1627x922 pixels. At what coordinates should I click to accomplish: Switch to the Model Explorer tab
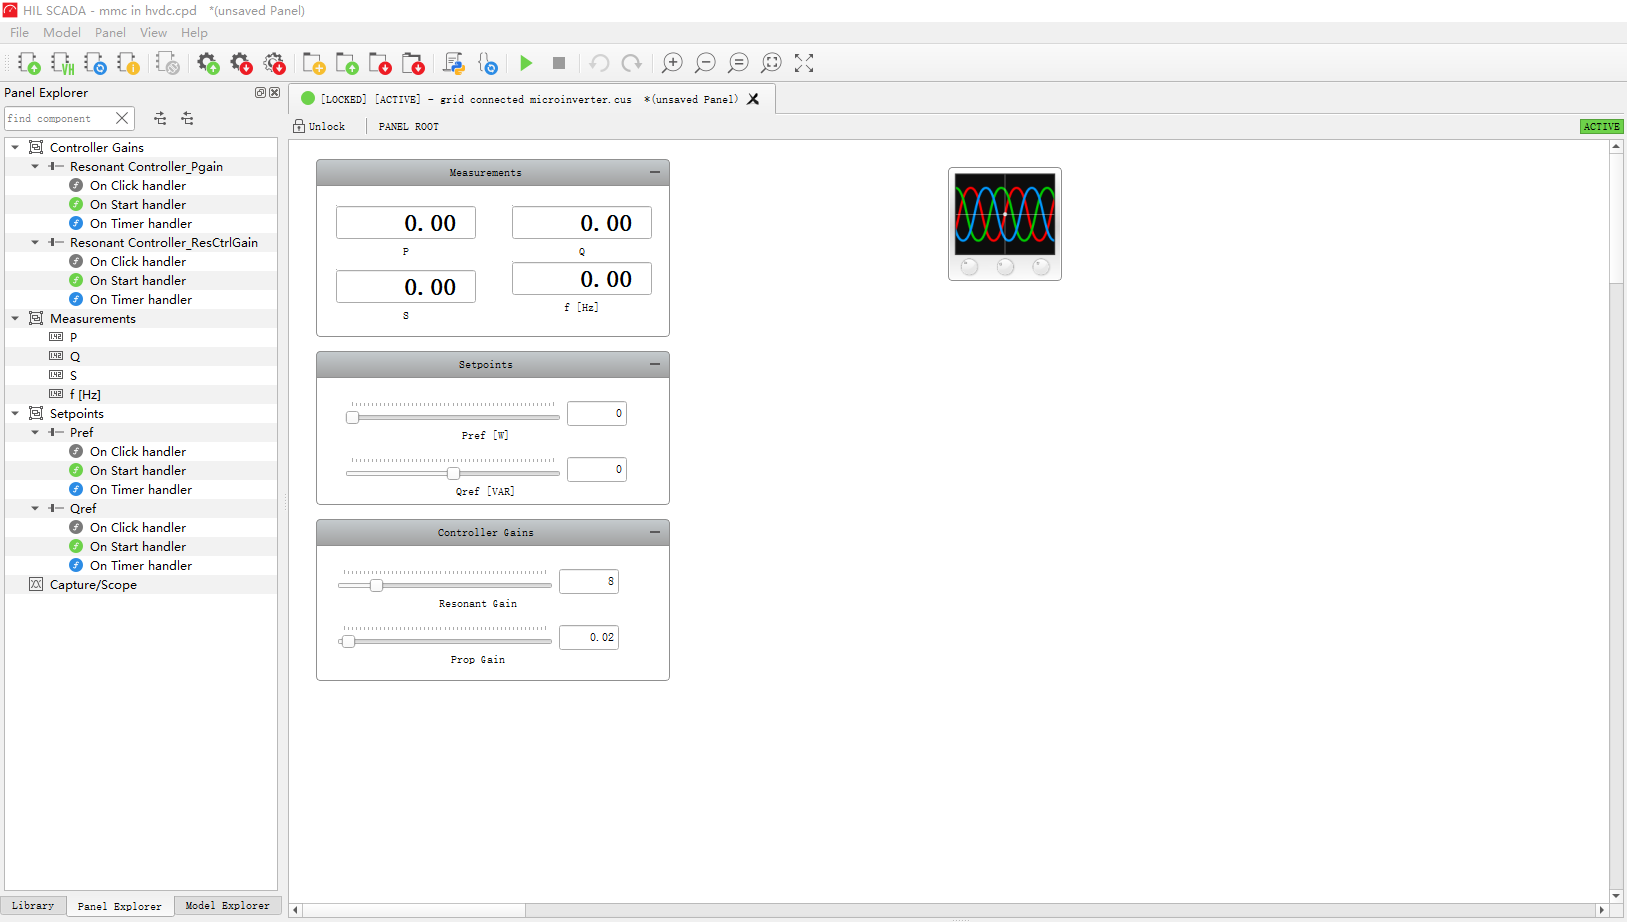pos(227,906)
